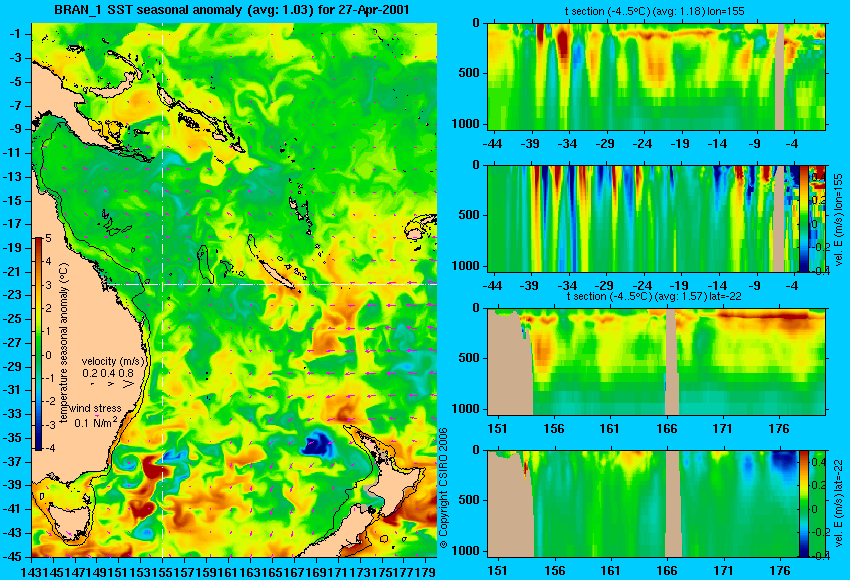
Task: Select the main SST anomaly map
Action: point(234,290)
